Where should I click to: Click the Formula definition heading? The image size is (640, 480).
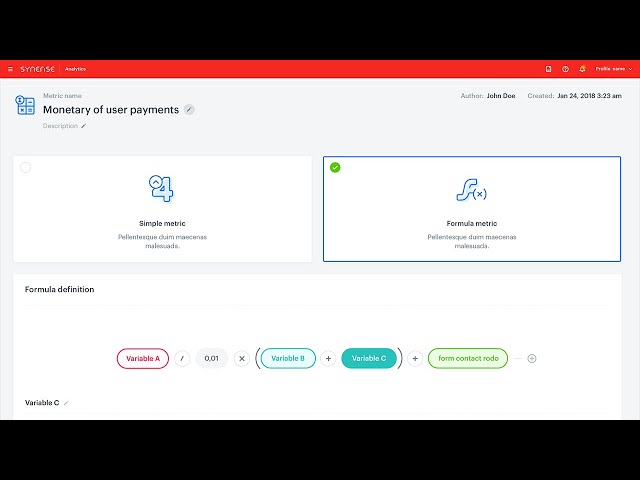tap(60, 289)
